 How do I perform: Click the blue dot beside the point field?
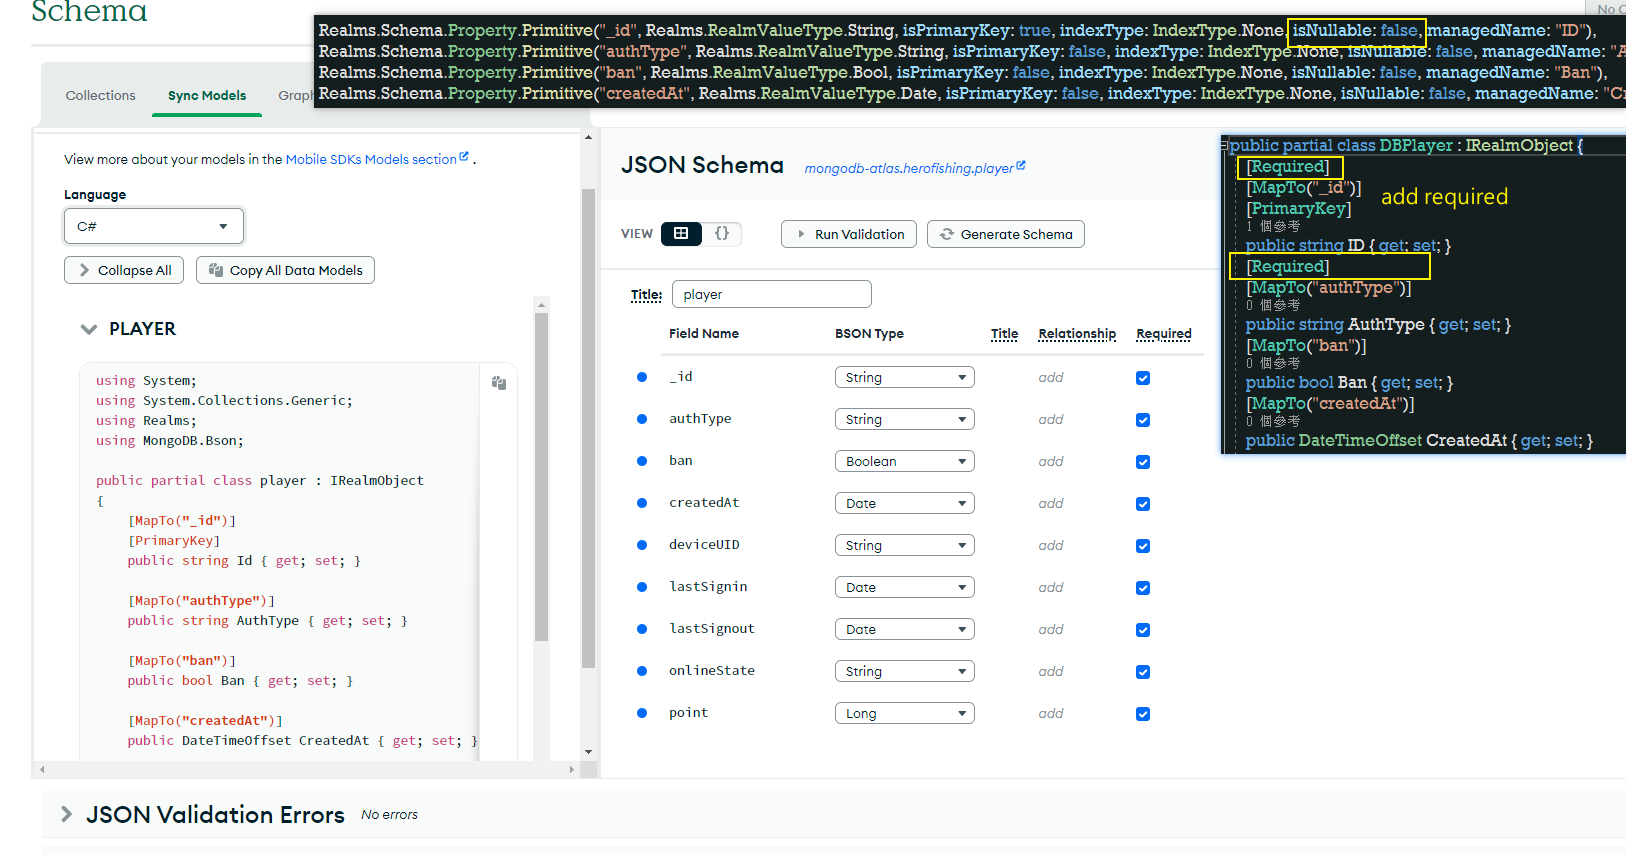pos(642,713)
